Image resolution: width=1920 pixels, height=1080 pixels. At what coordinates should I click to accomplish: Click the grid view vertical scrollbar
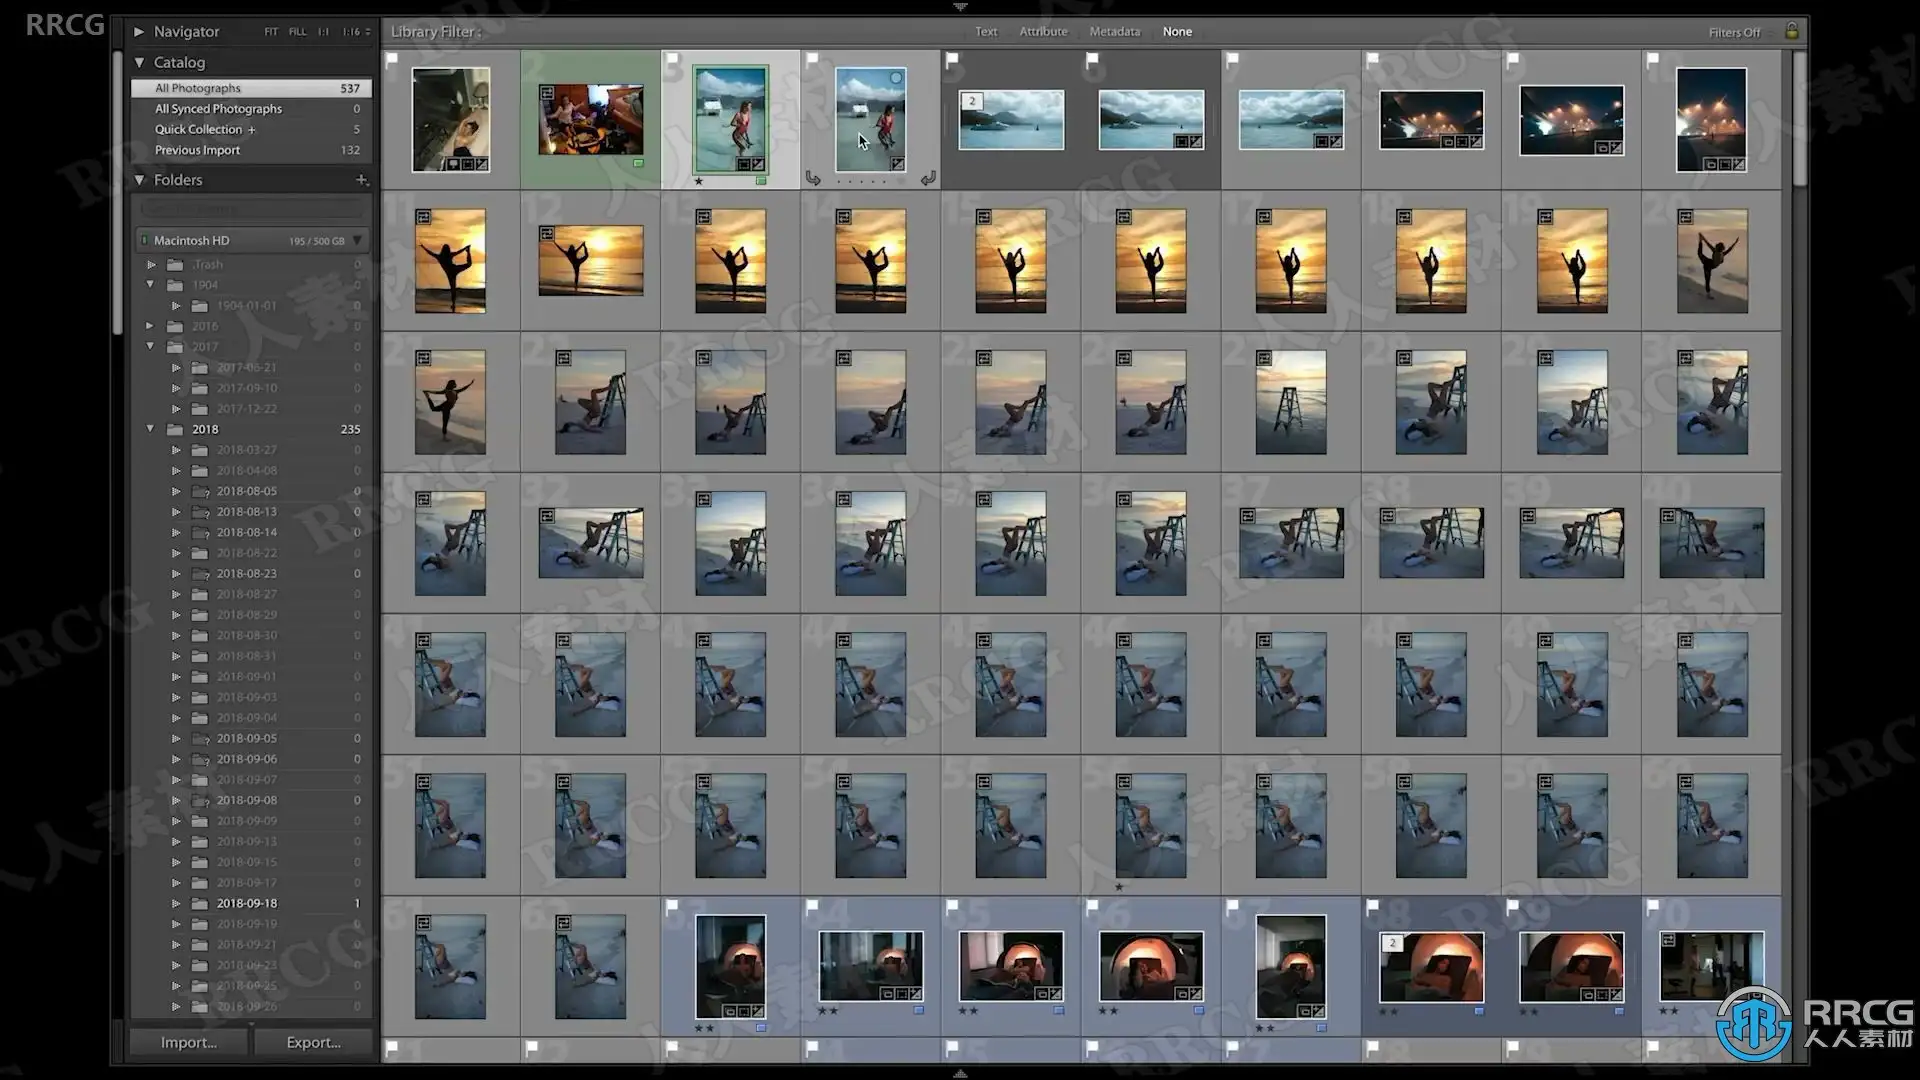[1800, 118]
